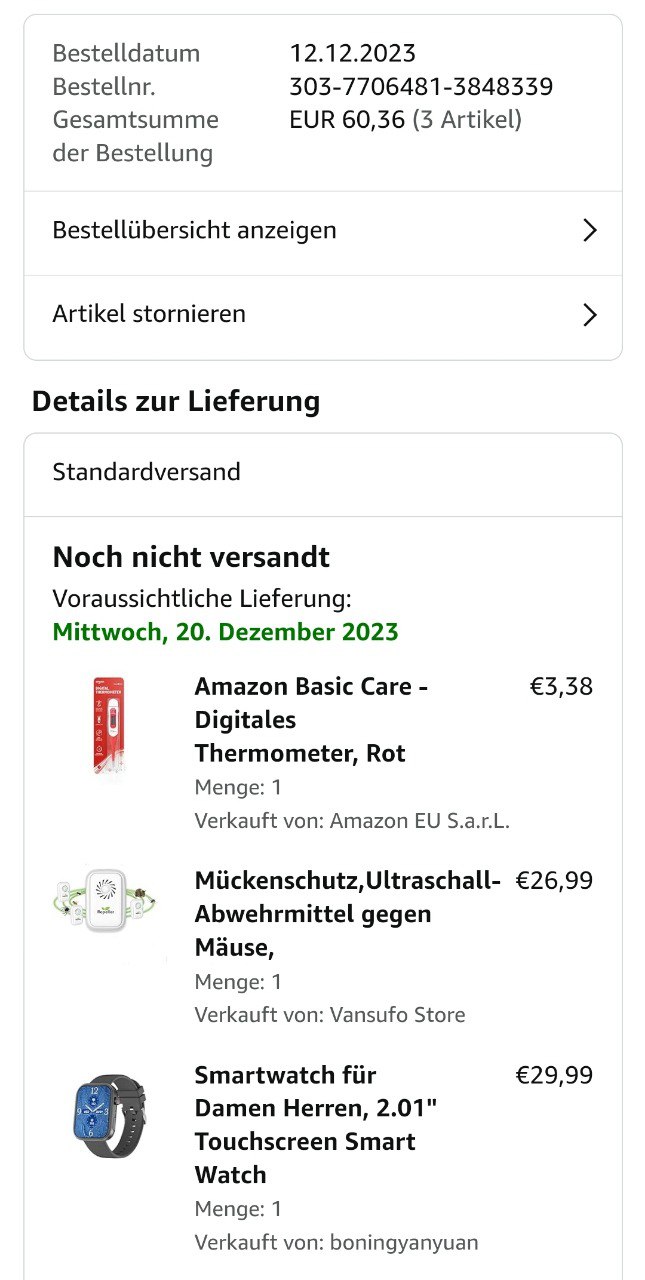Tap the Standardversand shipping row
Viewport: 645px width, 1280px height.
tap(147, 472)
